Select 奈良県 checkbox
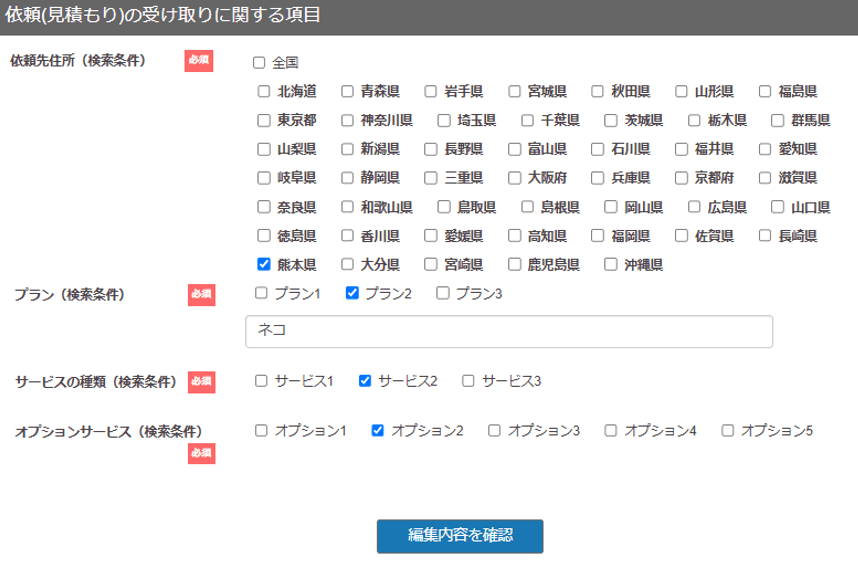 [x=264, y=207]
